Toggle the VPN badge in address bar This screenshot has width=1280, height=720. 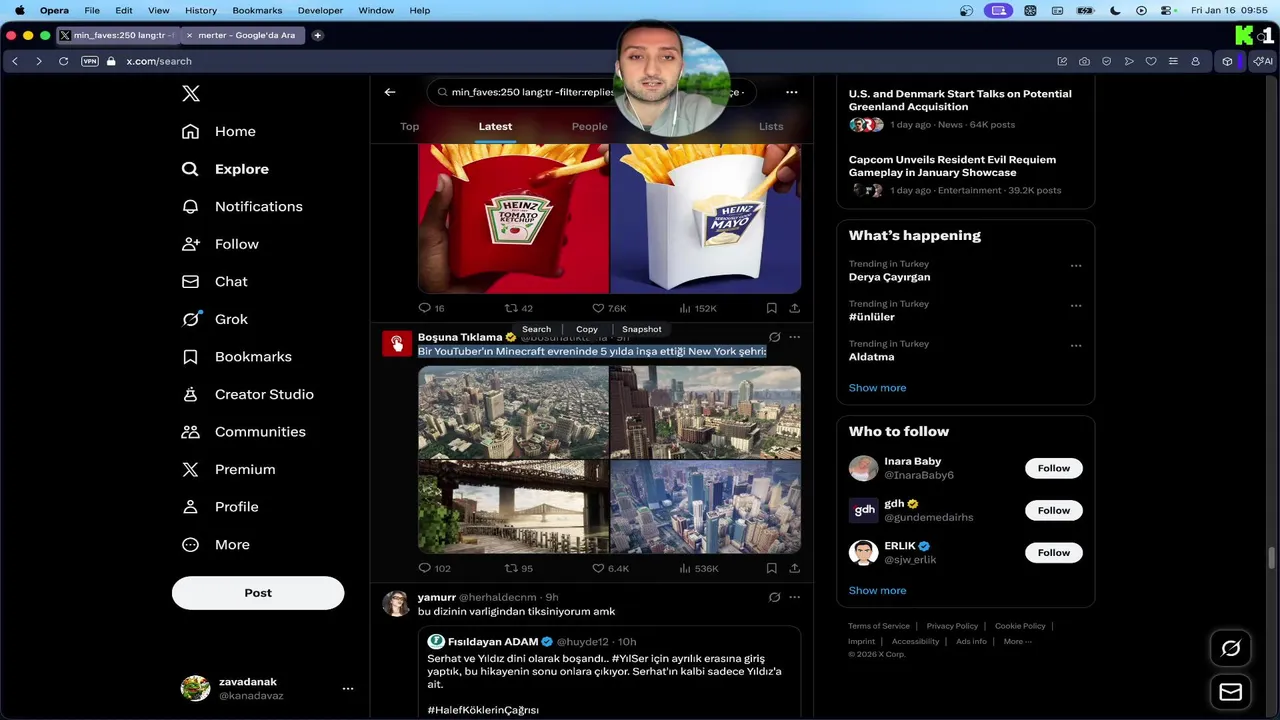90,61
